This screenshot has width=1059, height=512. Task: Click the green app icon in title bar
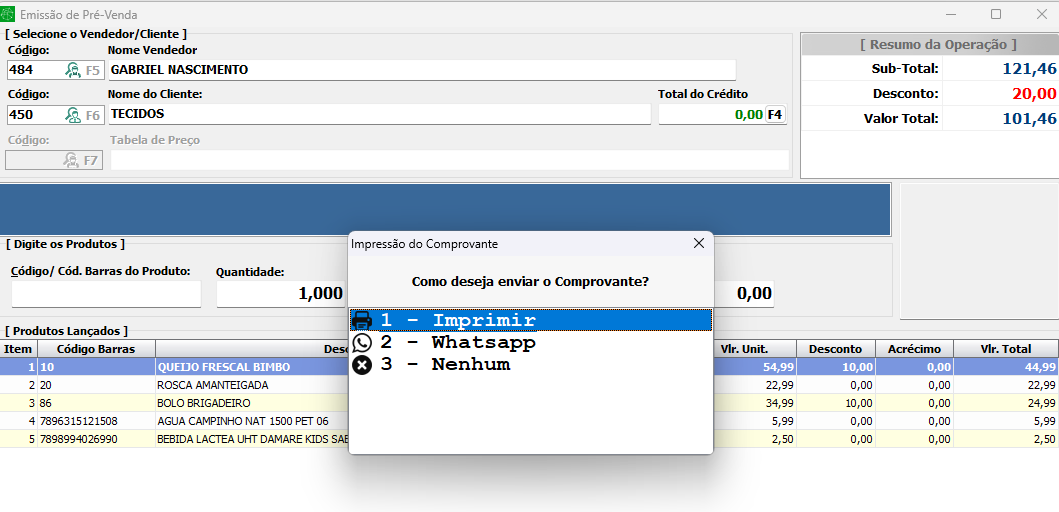point(11,15)
